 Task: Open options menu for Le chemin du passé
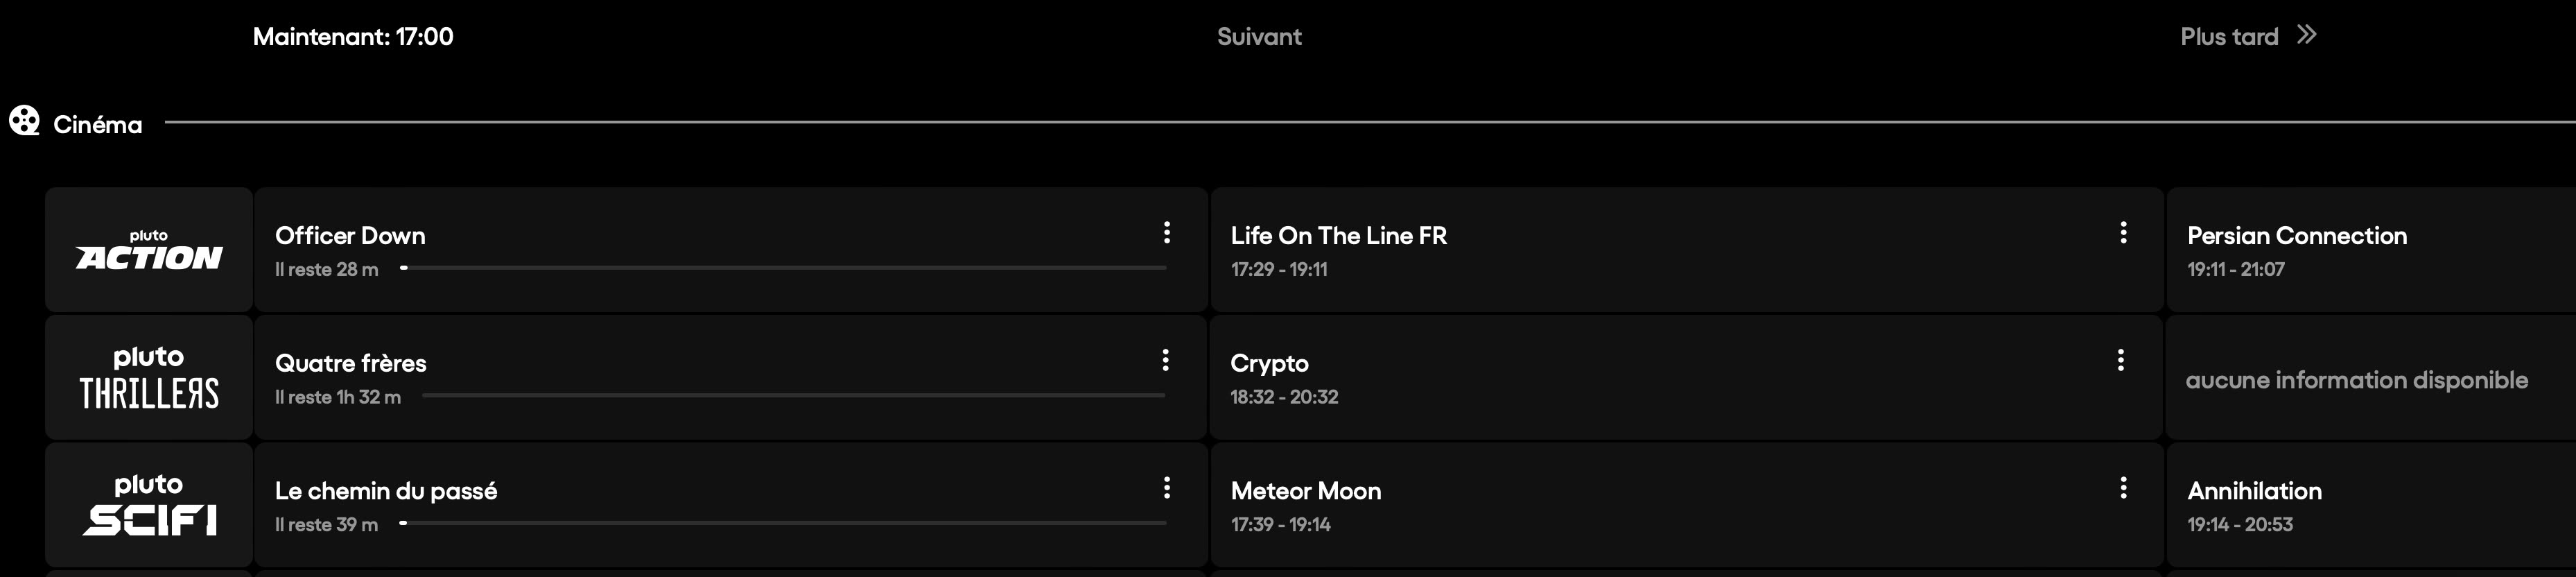(x=1166, y=488)
